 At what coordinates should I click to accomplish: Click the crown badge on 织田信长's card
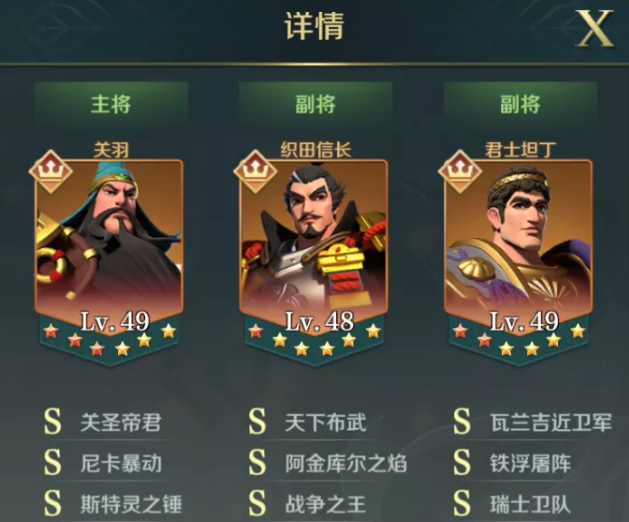pyautogui.click(x=255, y=172)
